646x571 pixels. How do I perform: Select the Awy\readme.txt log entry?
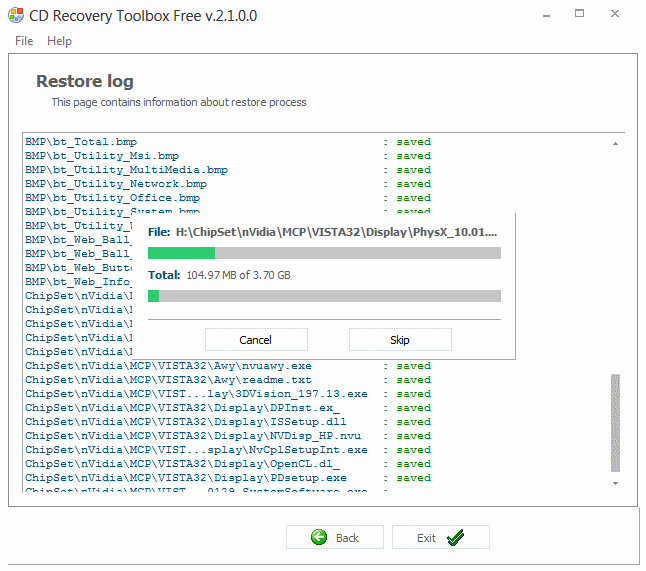[228, 380]
